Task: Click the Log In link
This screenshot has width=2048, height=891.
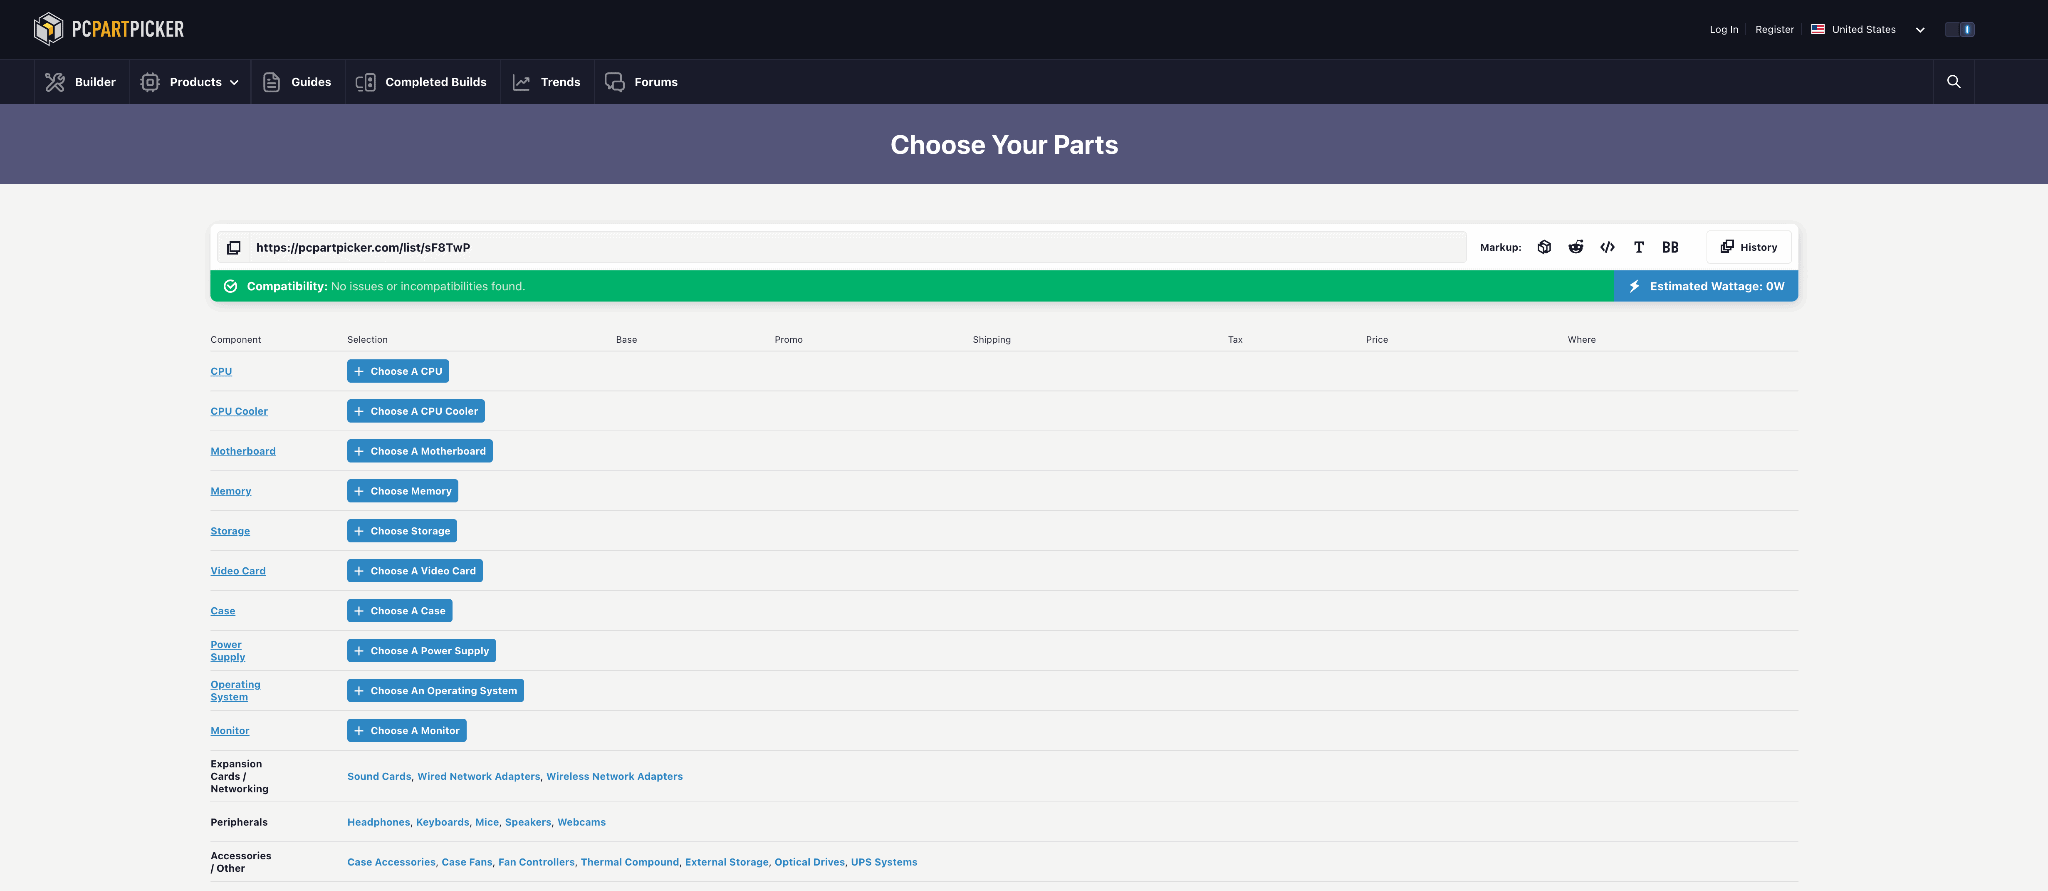Action: pos(1724,30)
